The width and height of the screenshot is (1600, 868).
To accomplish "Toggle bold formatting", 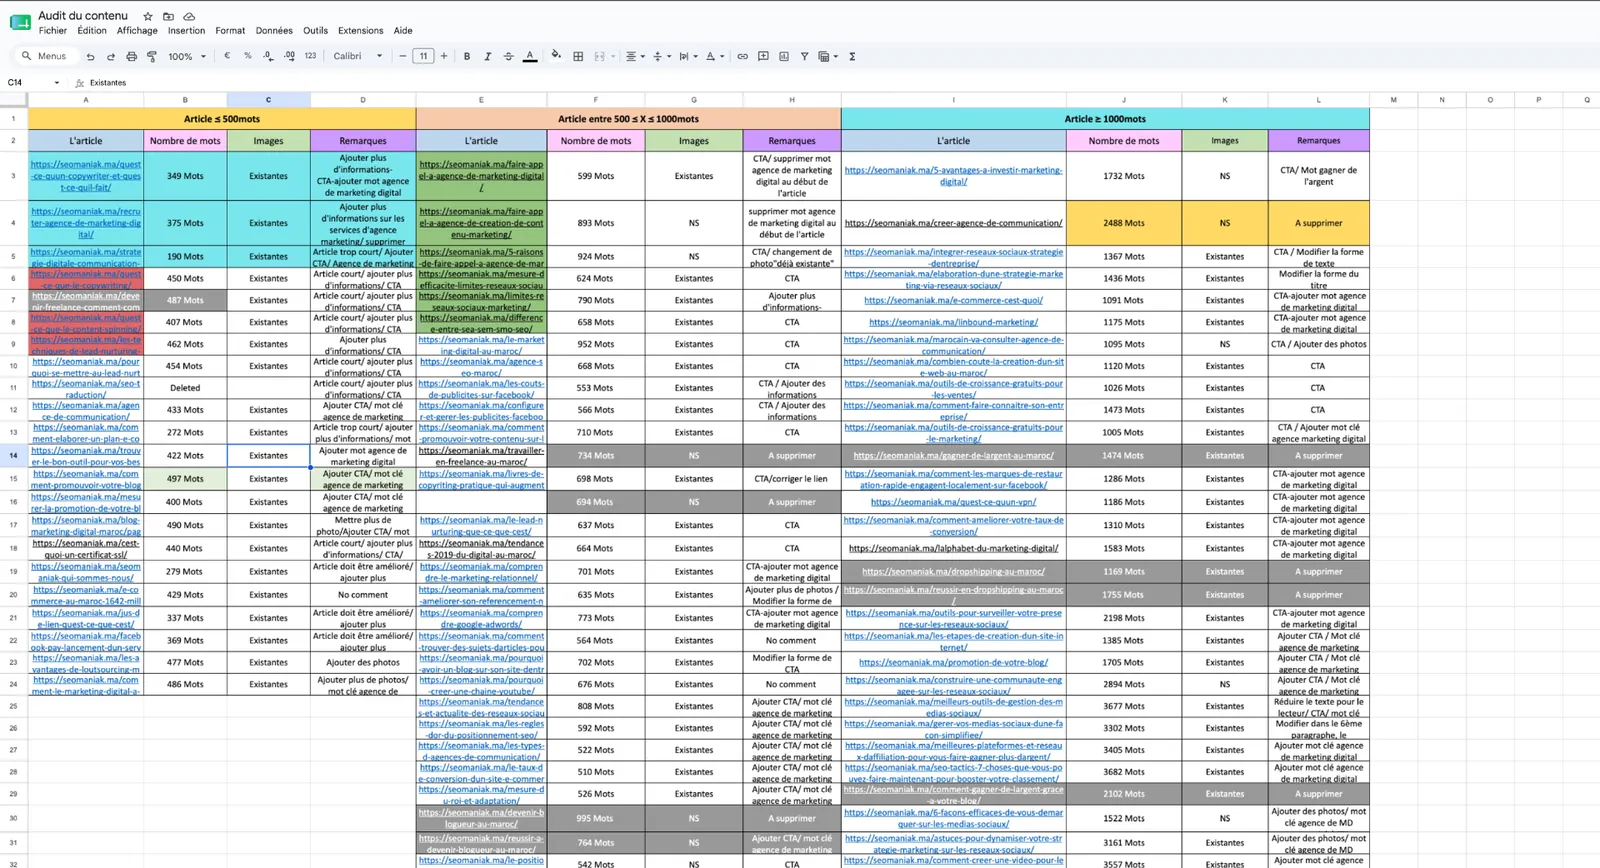I will point(467,57).
